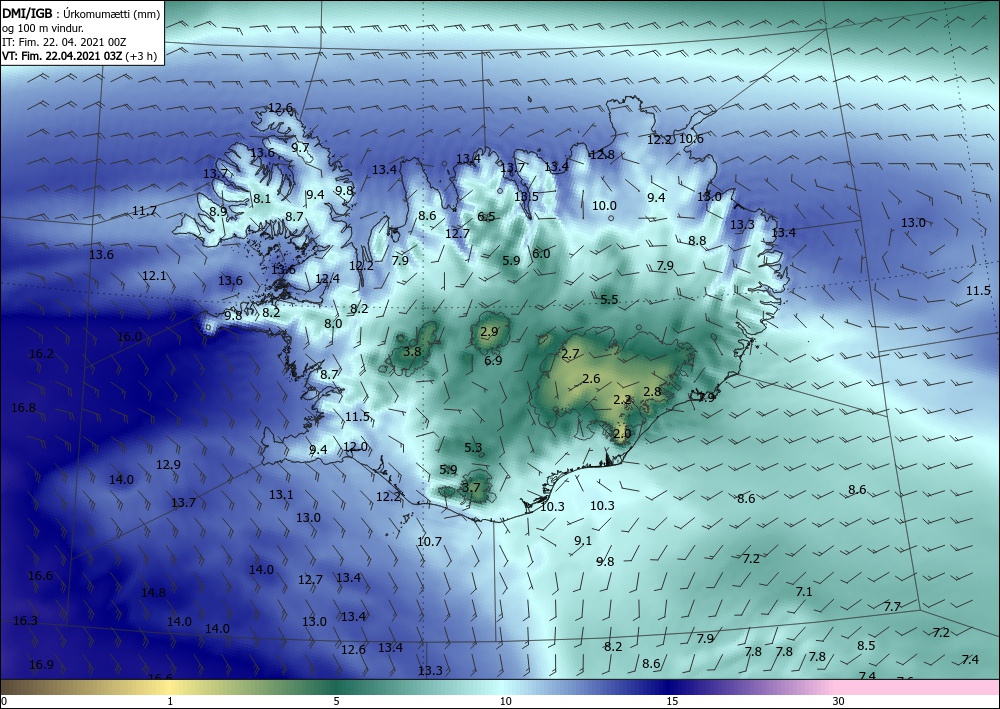1000x709 pixels.
Task: Click the 12.9 map value
Action: (168, 464)
